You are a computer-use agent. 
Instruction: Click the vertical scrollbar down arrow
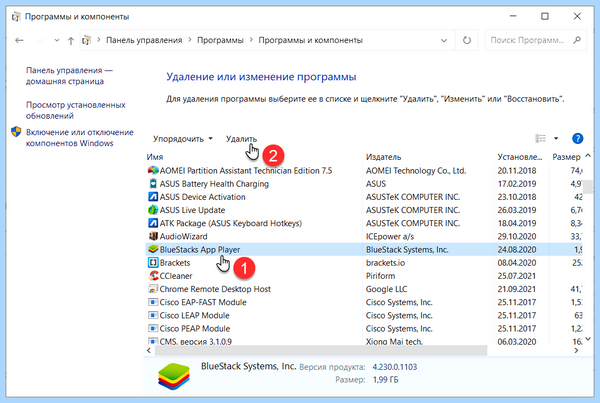(588, 339)
